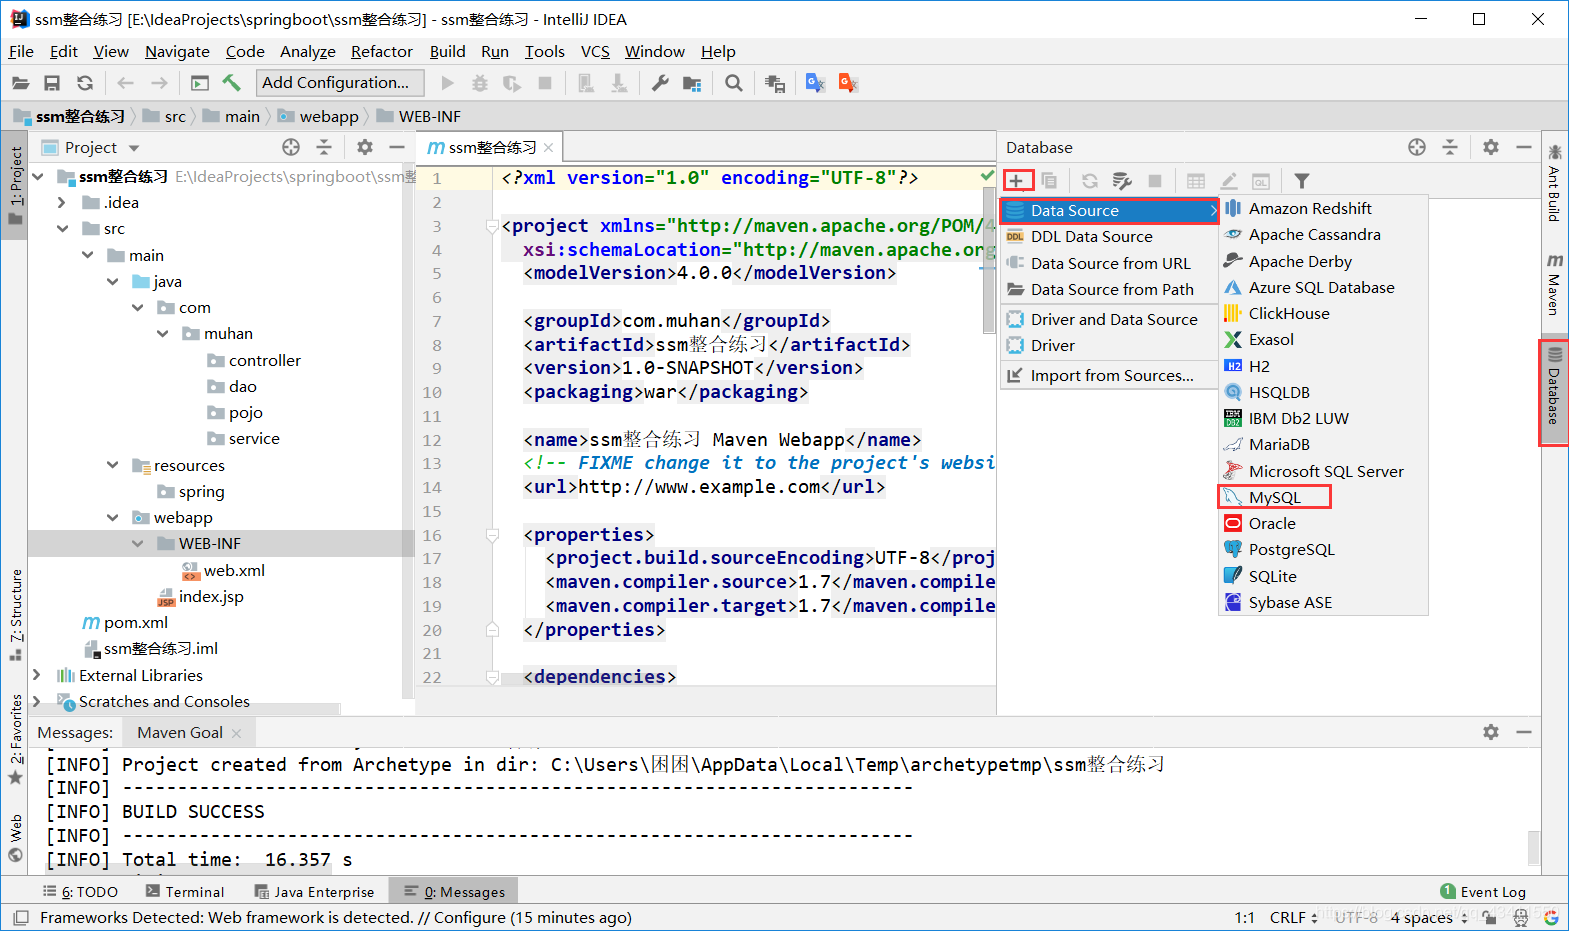Image resolution: width=1569 pixels, height=931 pixels.
Task: Click the tool windows toggle in status bar corner
Action: point(20,917)
